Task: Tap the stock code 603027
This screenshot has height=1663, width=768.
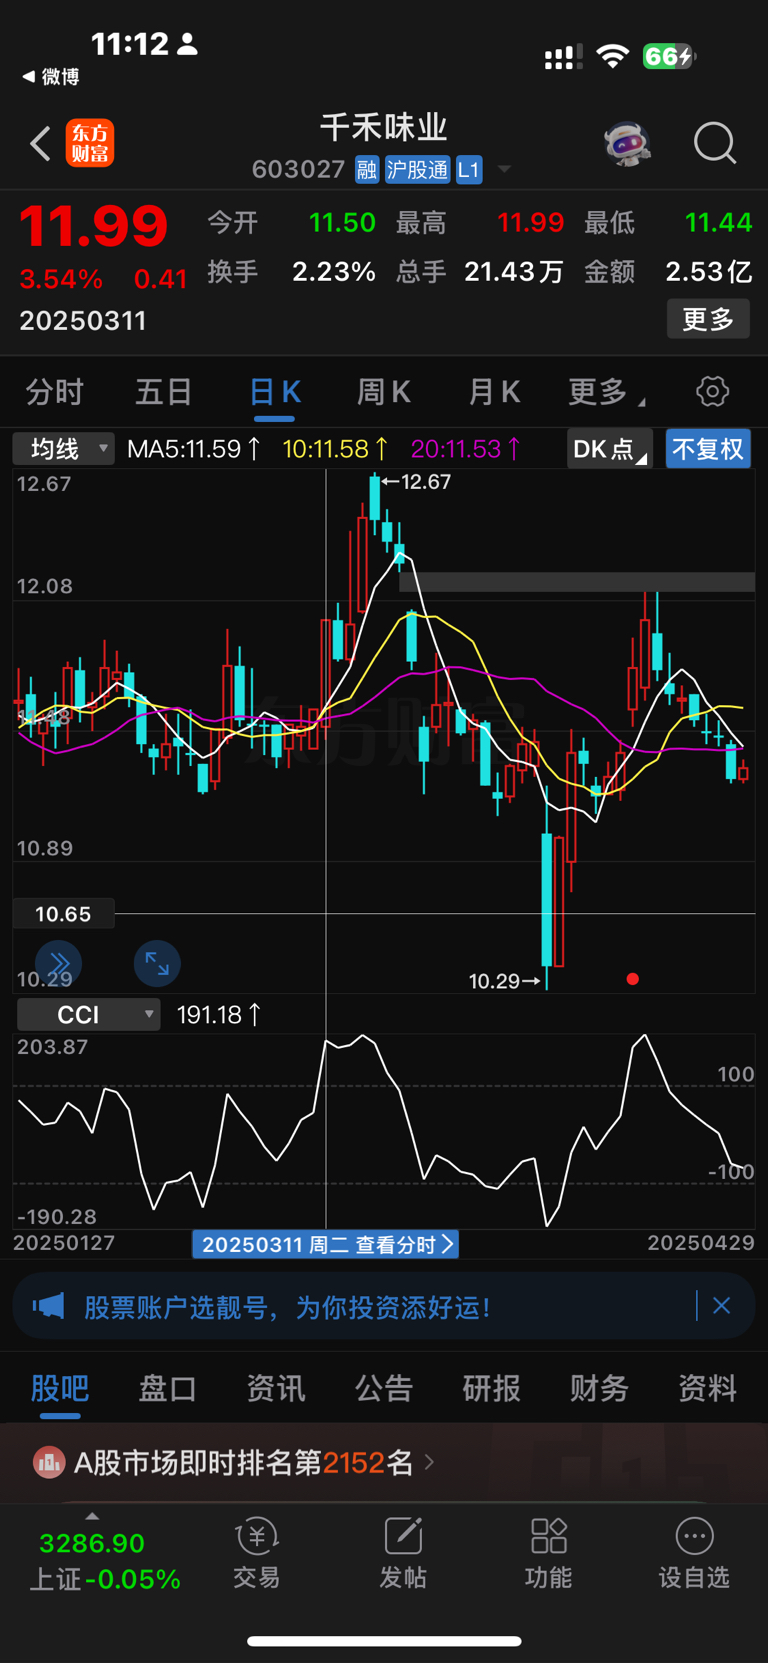Action: 298,170
